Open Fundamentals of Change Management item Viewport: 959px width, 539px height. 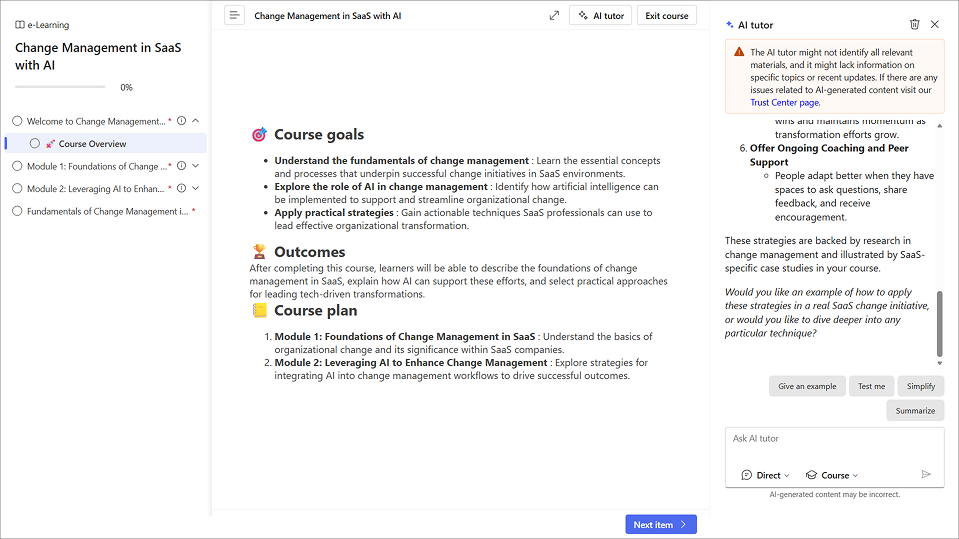point(108,212)
